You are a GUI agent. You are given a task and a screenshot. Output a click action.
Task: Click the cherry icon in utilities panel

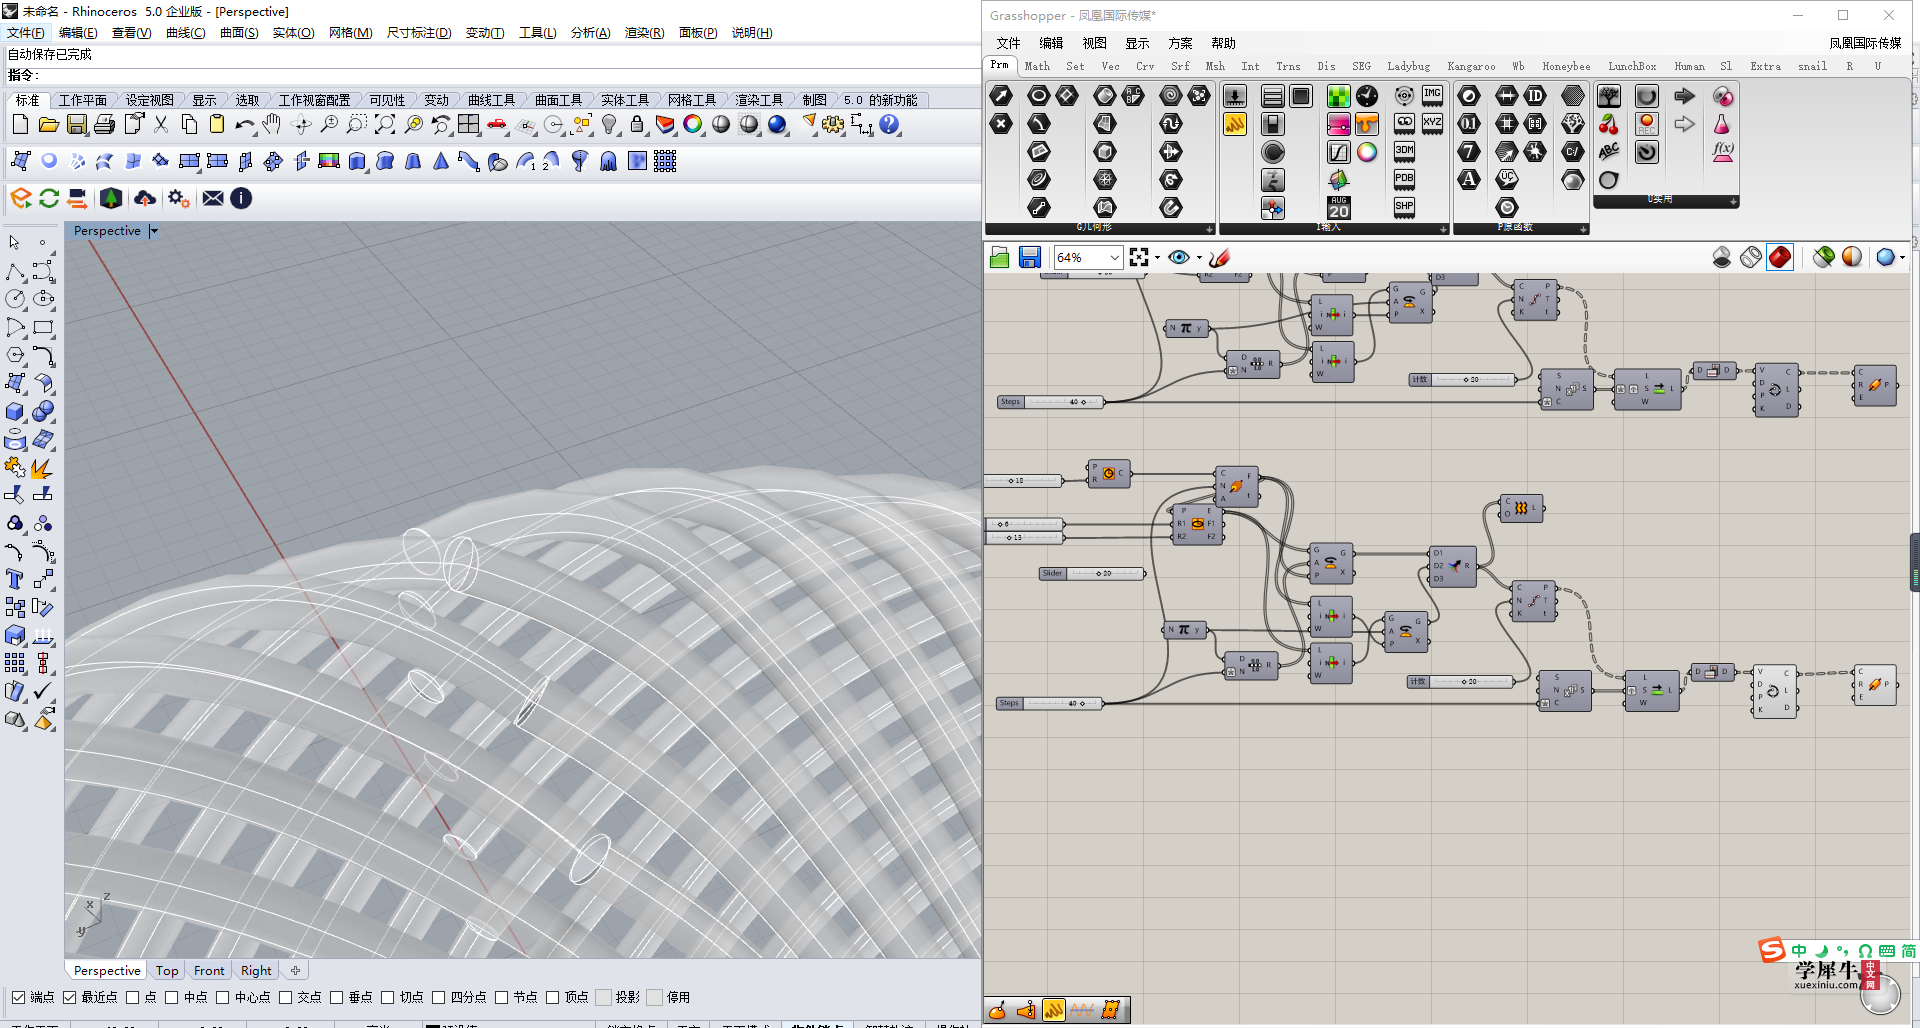point(1609,124)
